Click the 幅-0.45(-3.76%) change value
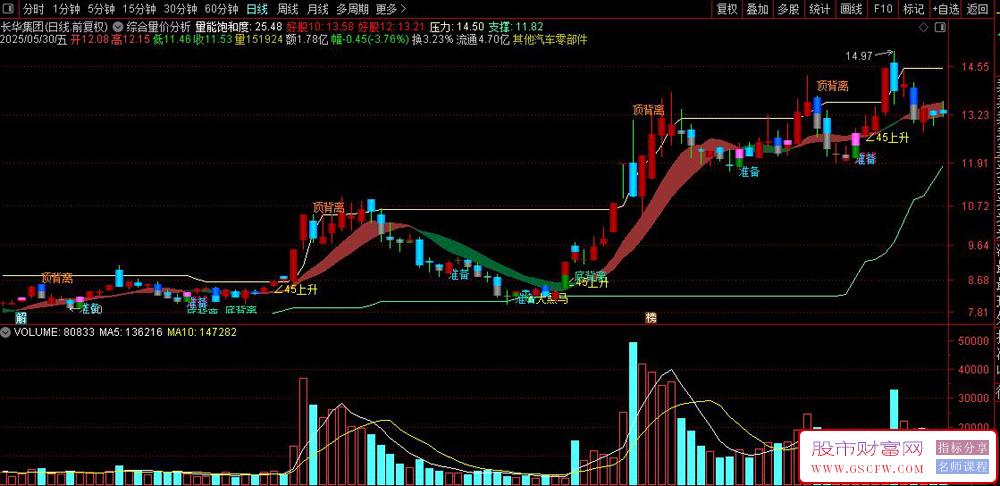This screenshot has height=486, width=1000. coord(369,39)
